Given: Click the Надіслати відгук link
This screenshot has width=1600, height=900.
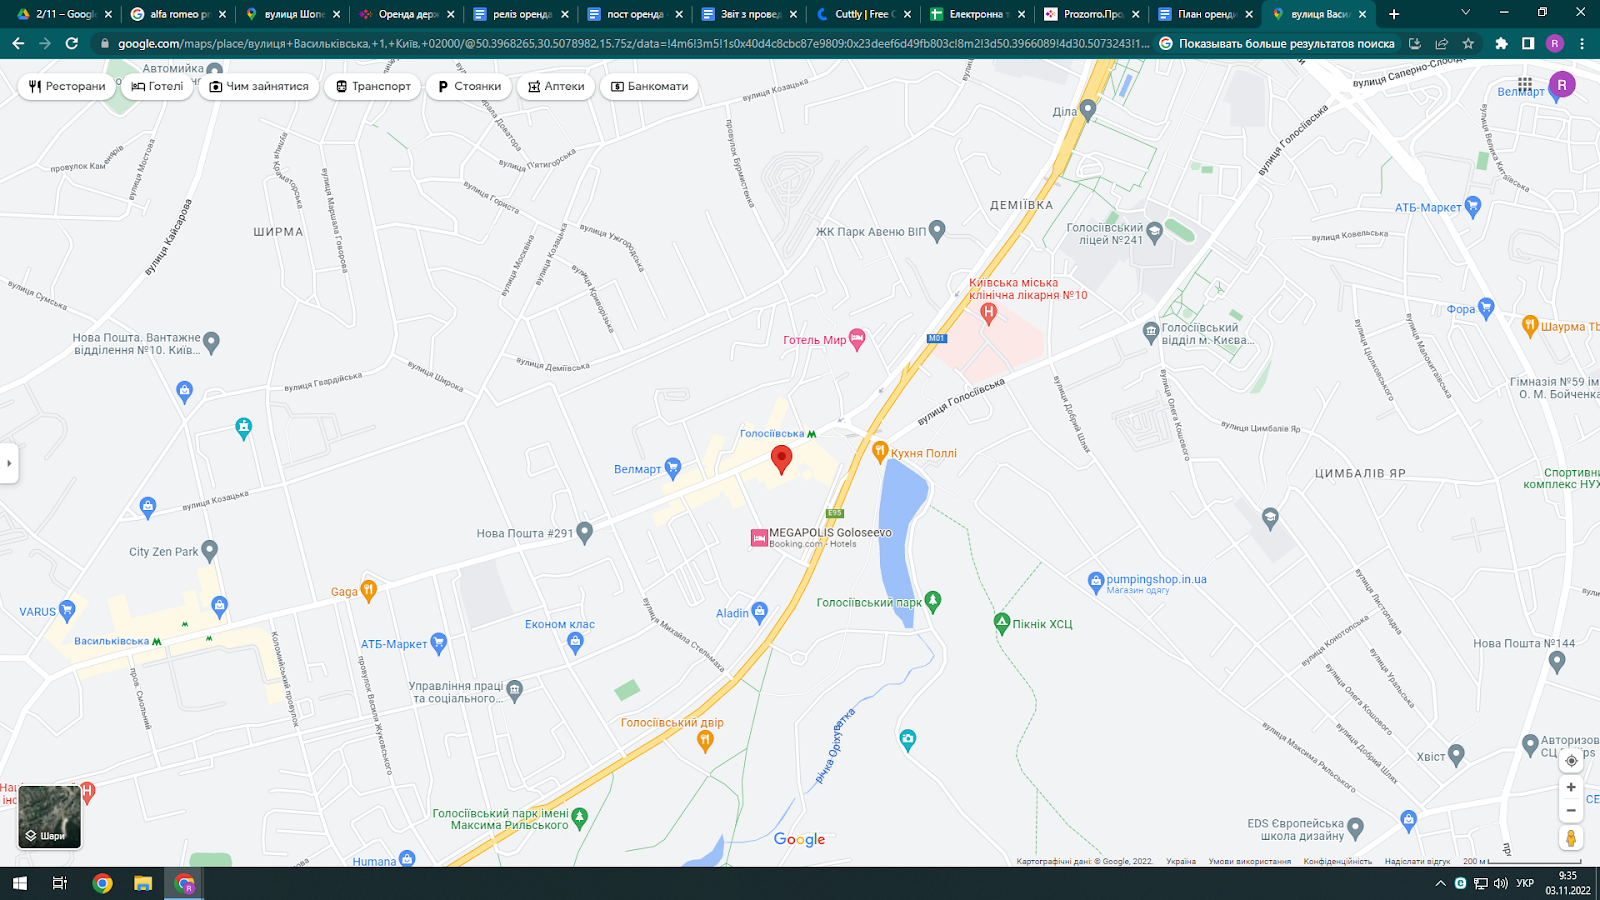Looking at the screenshot, I should pos(1417,861).
